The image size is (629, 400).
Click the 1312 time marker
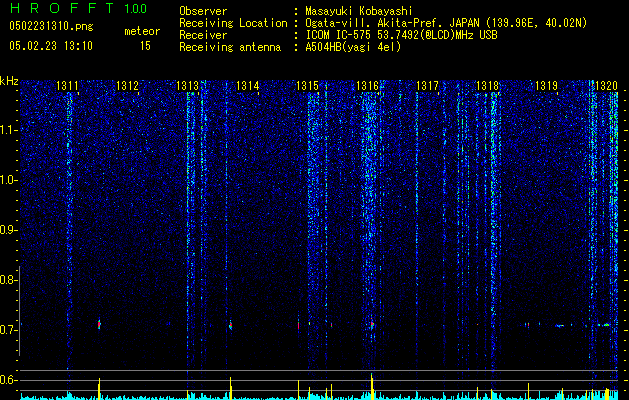pyautogui.click(x=127, y=85)
